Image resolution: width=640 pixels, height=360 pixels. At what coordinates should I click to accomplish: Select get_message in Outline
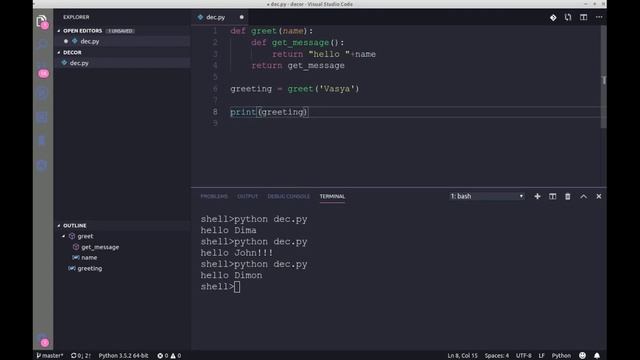click(x=100, y=247)
